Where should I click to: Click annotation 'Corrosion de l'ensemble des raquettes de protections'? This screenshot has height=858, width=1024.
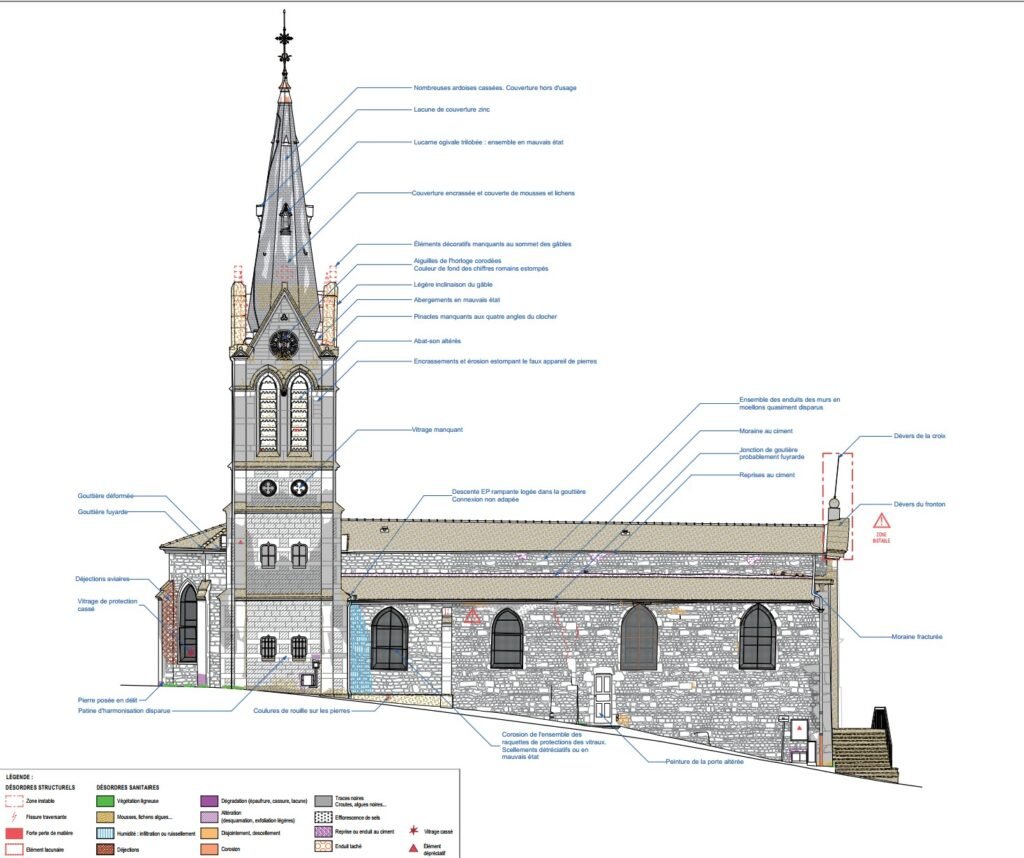click(554, 746)
